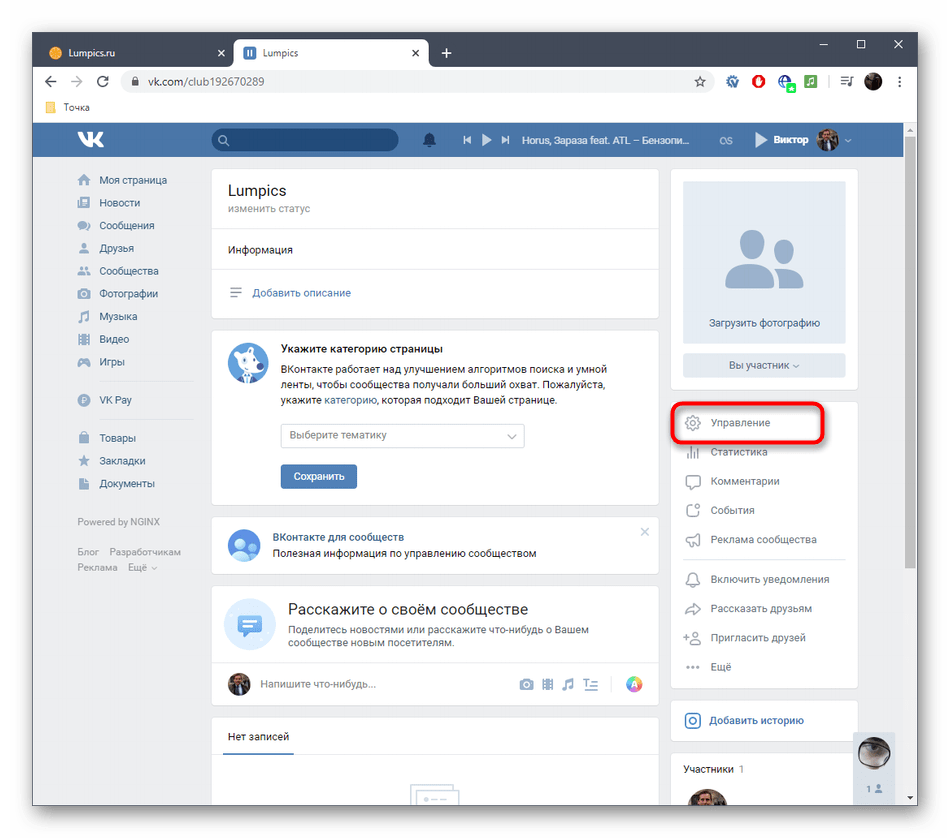Screen dimensions: 950x838
Task: Click the Реклама footer link
Action: click(x=97, y=568)
